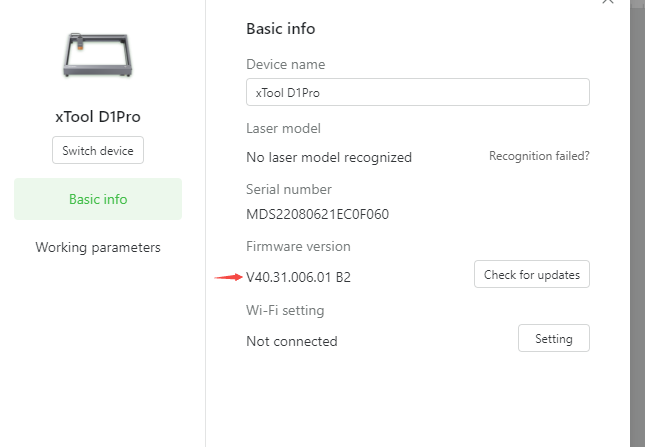
Task: Open the Wi-Fi Setting button
Action: point(554,338)
